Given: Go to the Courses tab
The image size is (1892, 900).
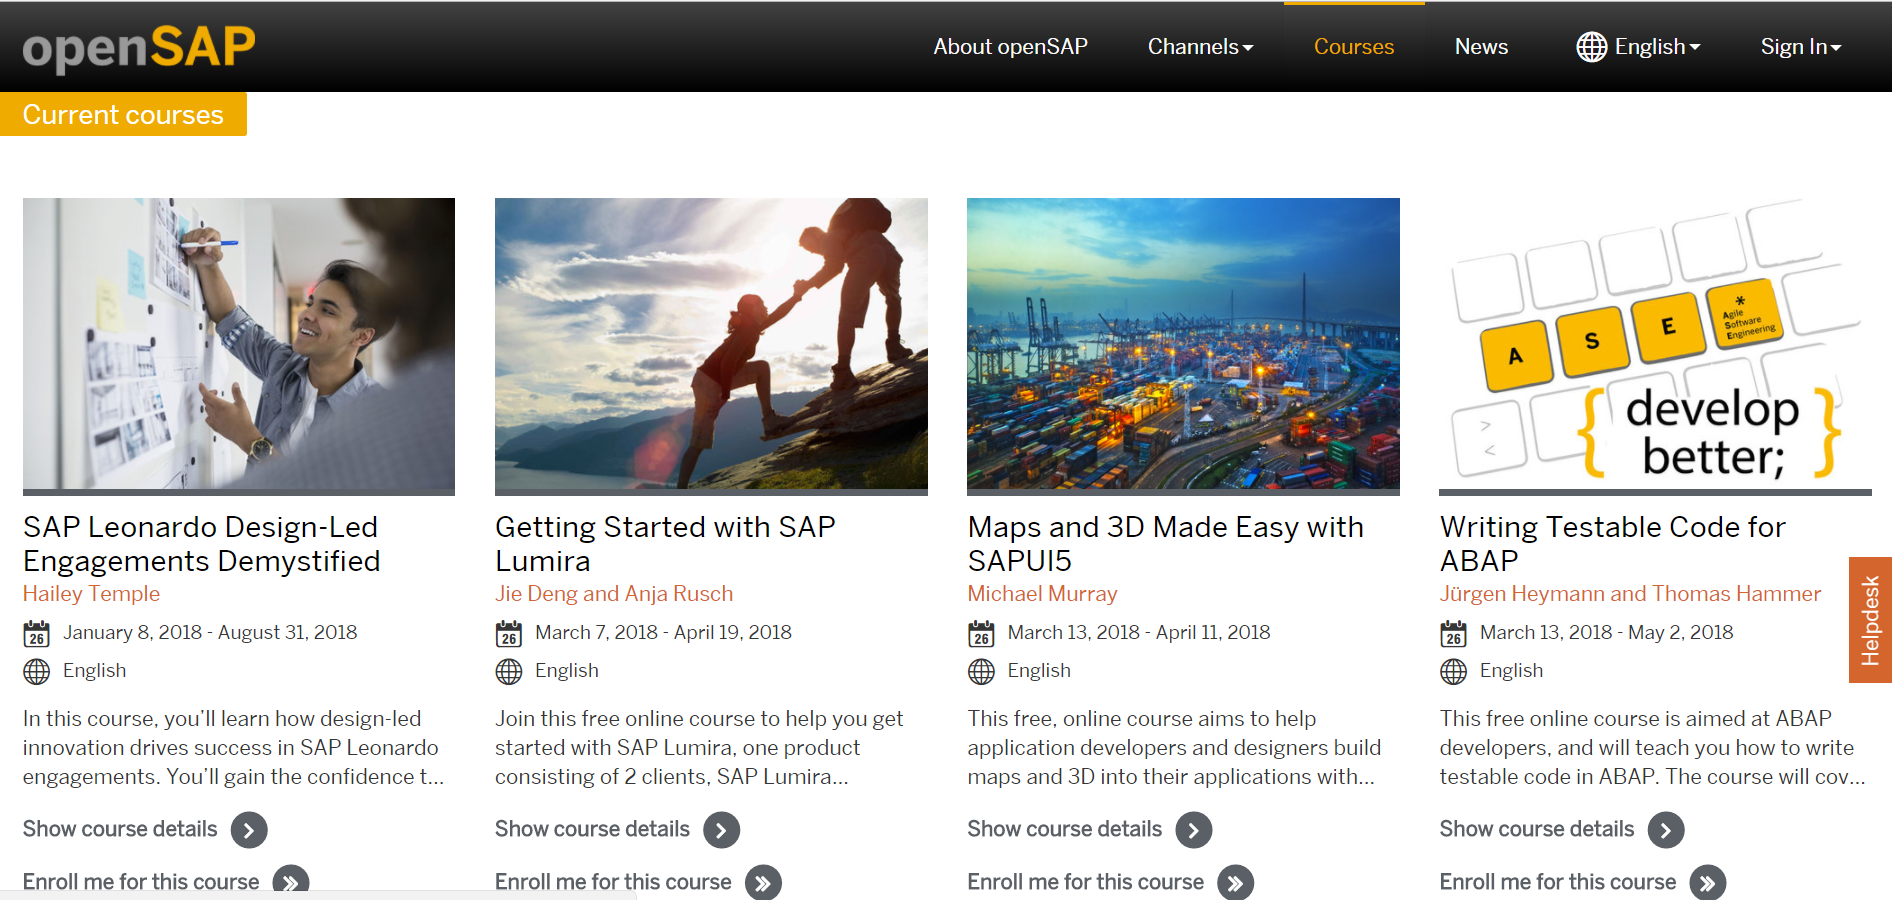Looking at the screenshot, I should point(1354,47).
